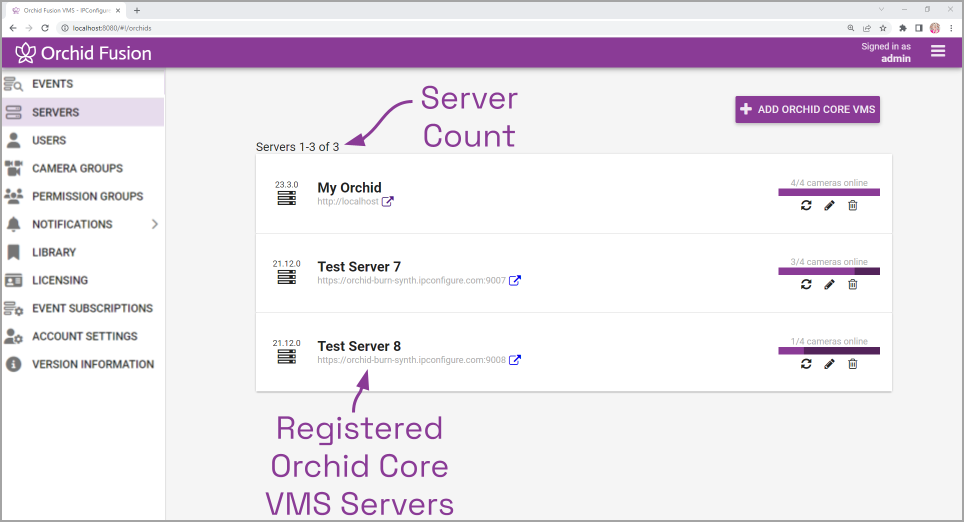The height and width of the screenshot is (522, 964).
Task: Click the Test Server 8 name
Action: point(359,346)
